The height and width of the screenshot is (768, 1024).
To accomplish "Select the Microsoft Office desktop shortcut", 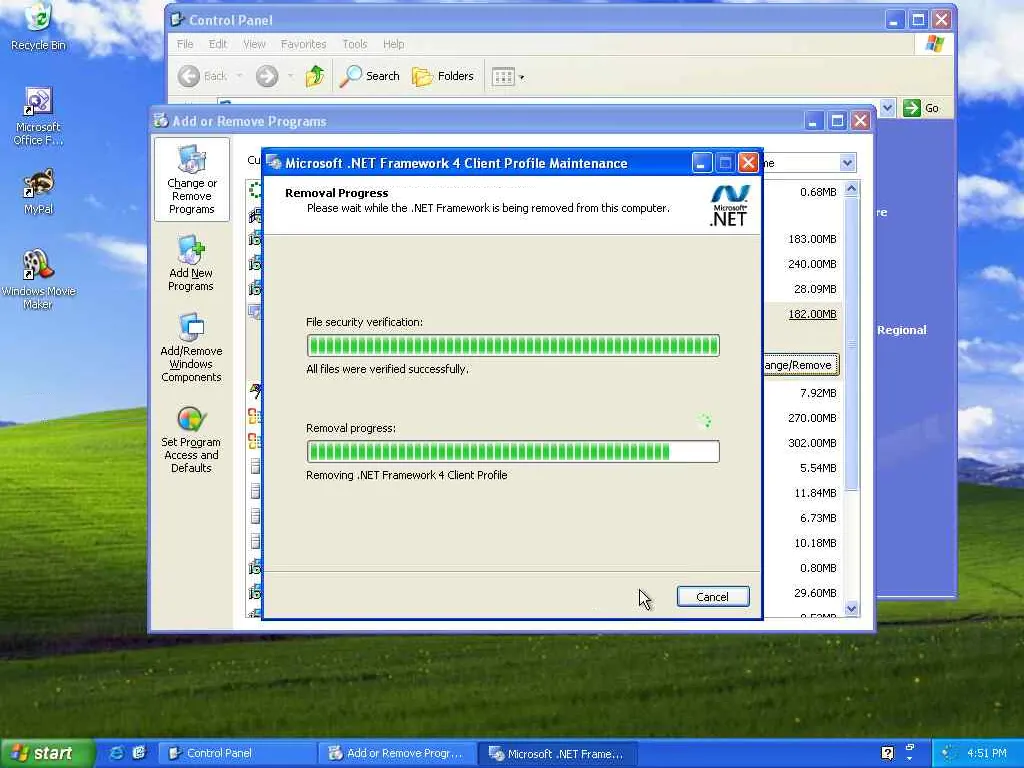I will pyautogui.click(x=38, y=116).
